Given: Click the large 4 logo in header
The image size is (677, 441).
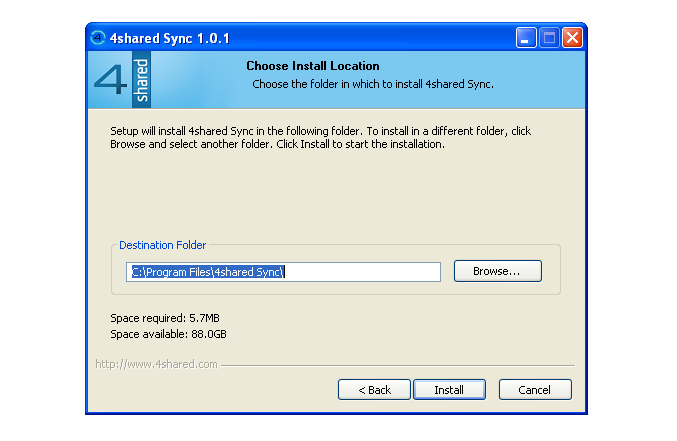Looking at the screenshot, I should [110, 80].
